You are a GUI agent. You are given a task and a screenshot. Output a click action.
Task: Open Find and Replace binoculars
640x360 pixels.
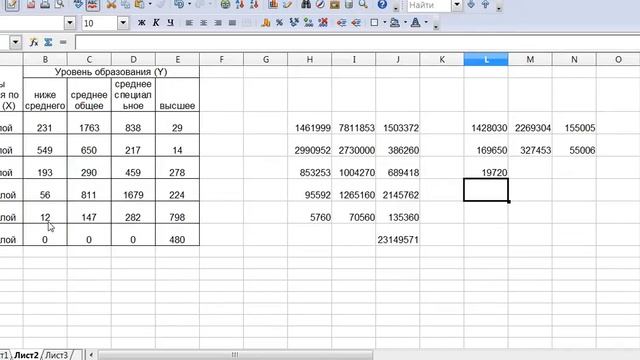306,4
